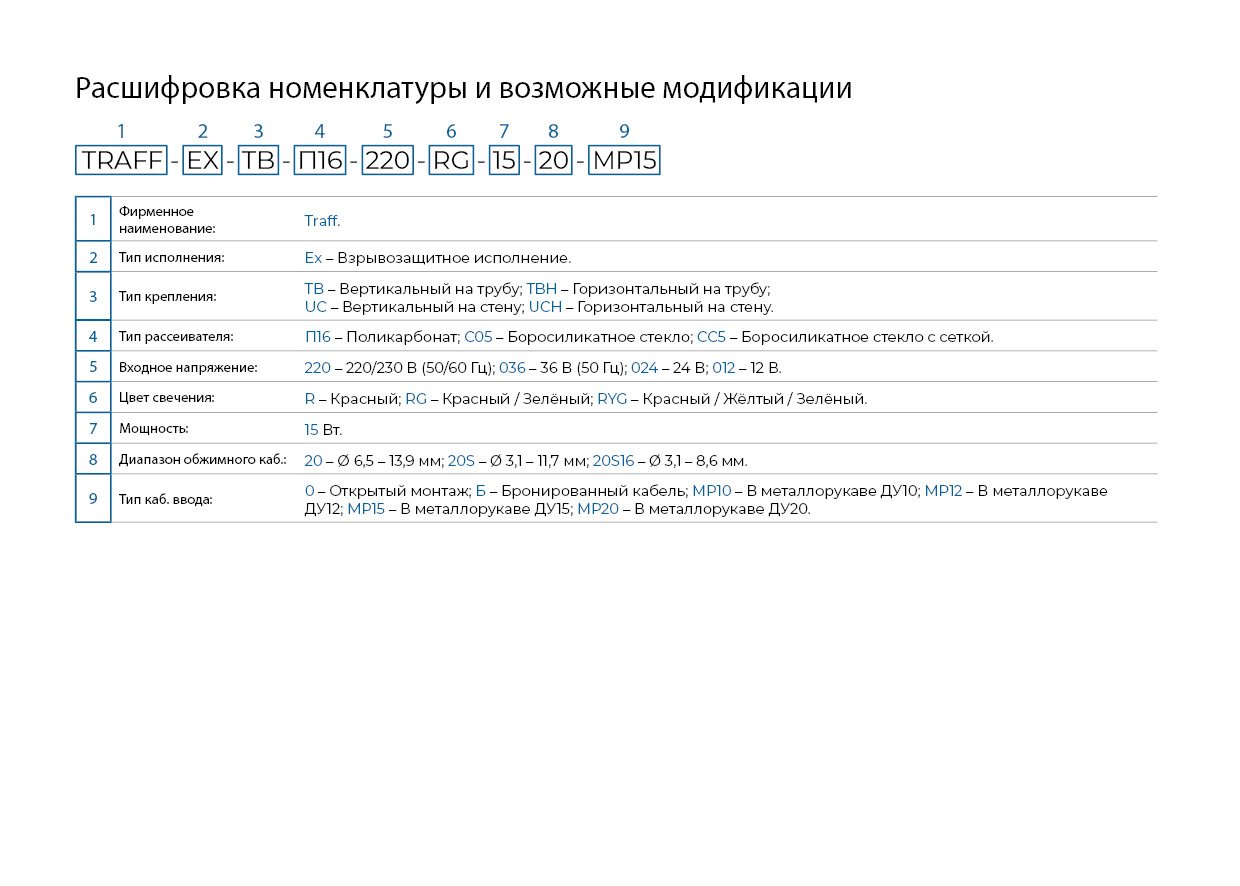The width and height of the screenshot is (1240, 886).
Task: Click the EX box in the code string
Action: tap(202, 160)
